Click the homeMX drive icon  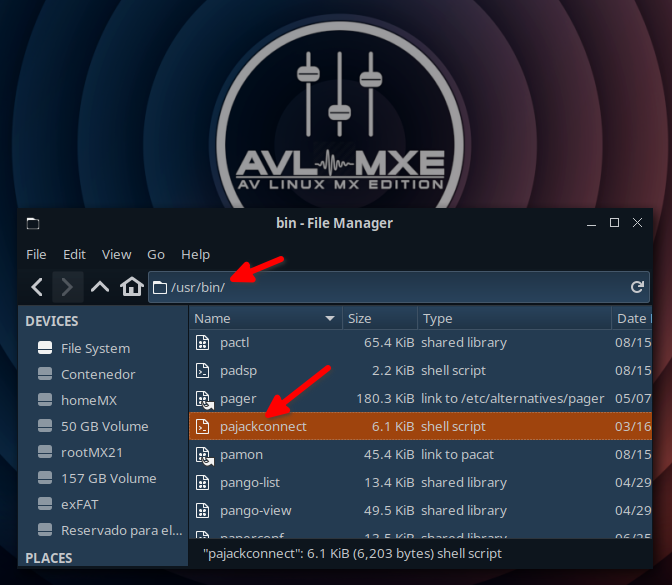point(45,400)
